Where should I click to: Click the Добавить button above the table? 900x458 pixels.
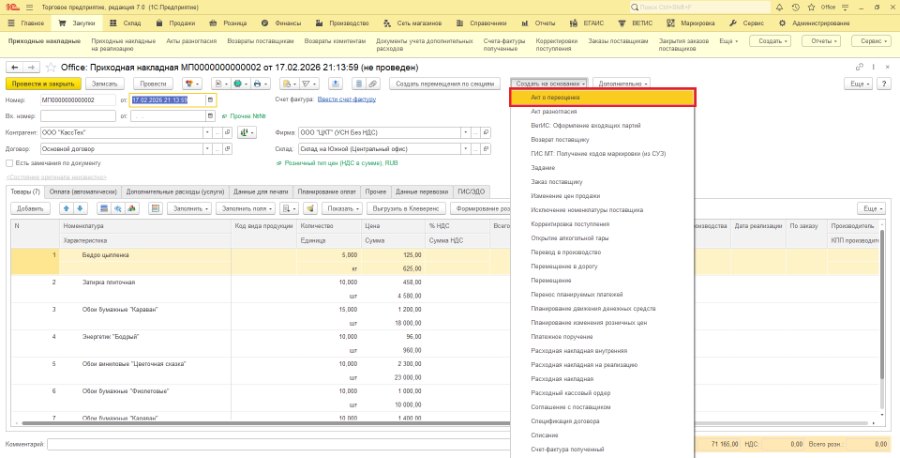coord(30,209)
